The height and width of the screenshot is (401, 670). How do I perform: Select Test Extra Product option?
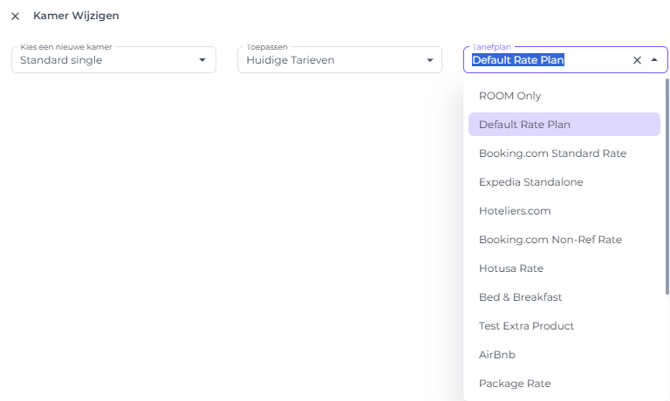[528, 326]
